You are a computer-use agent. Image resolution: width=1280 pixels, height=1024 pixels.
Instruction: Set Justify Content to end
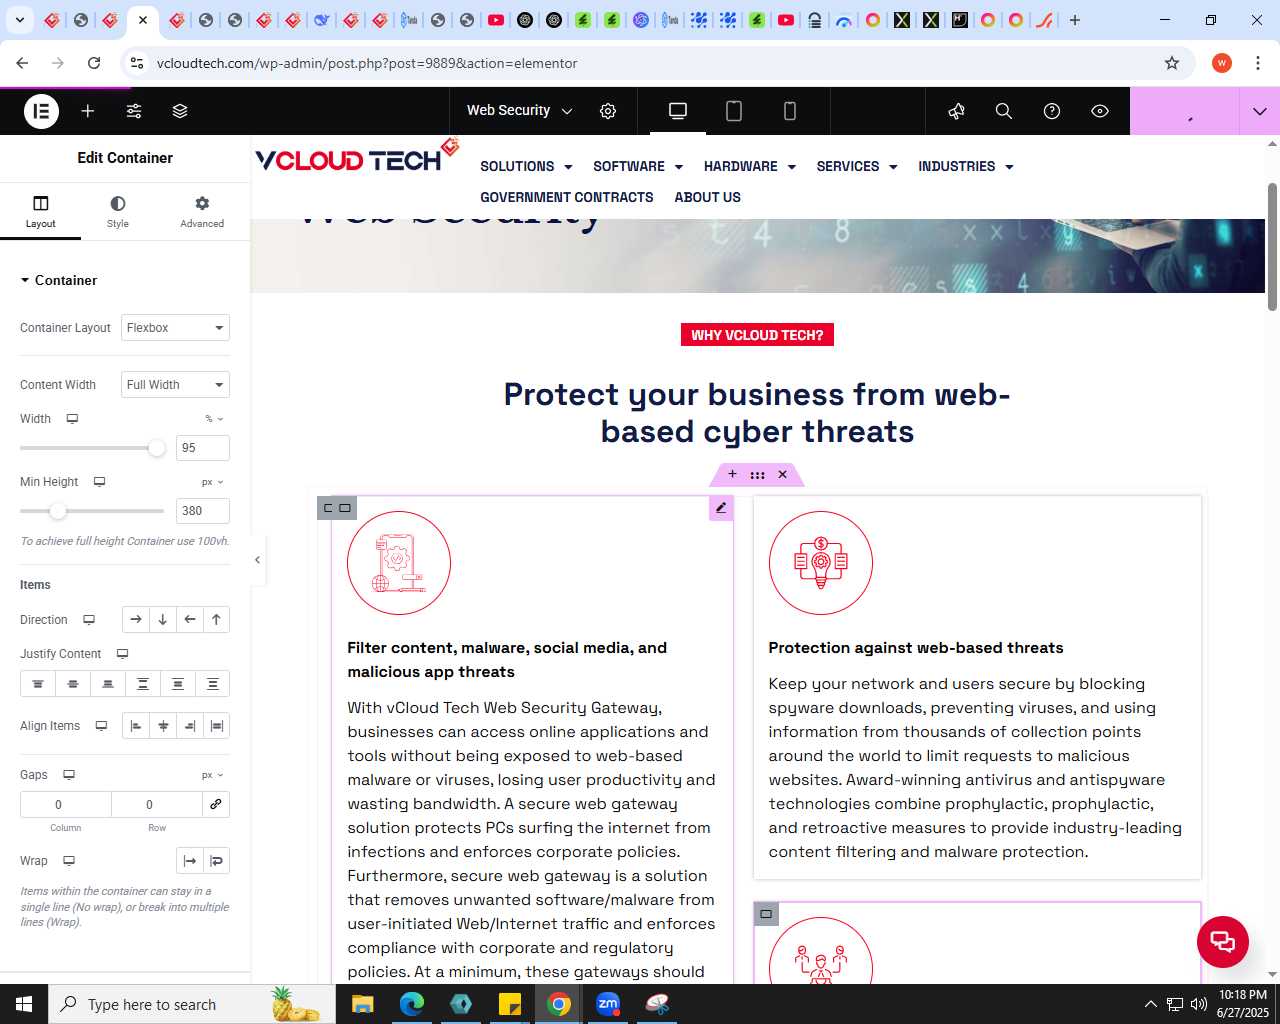click(108, 684)
